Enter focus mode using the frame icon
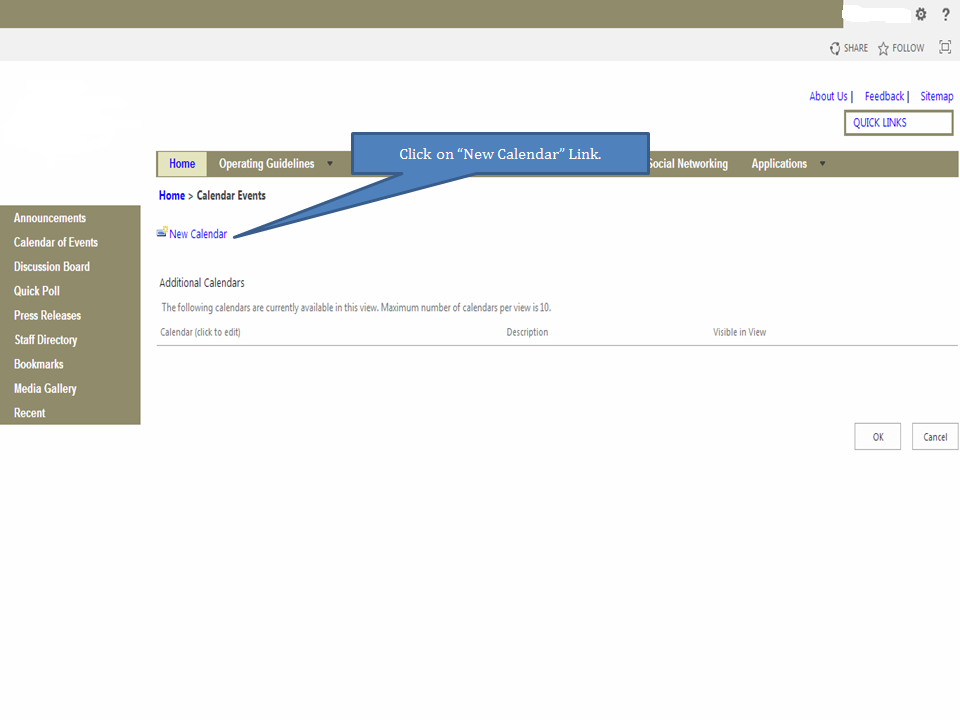Viewport: 960px width, 720px height. (x=944, y=47)
